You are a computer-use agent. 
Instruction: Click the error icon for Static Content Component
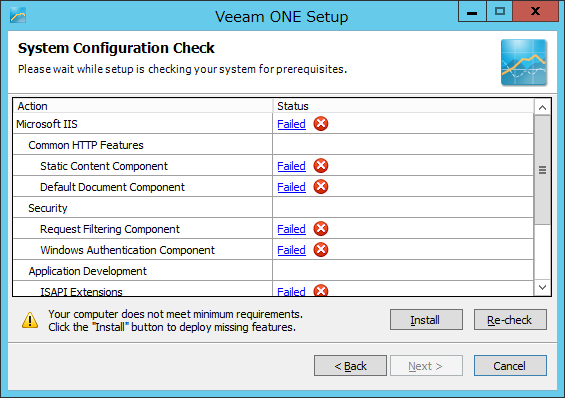[x=320, y=166]
